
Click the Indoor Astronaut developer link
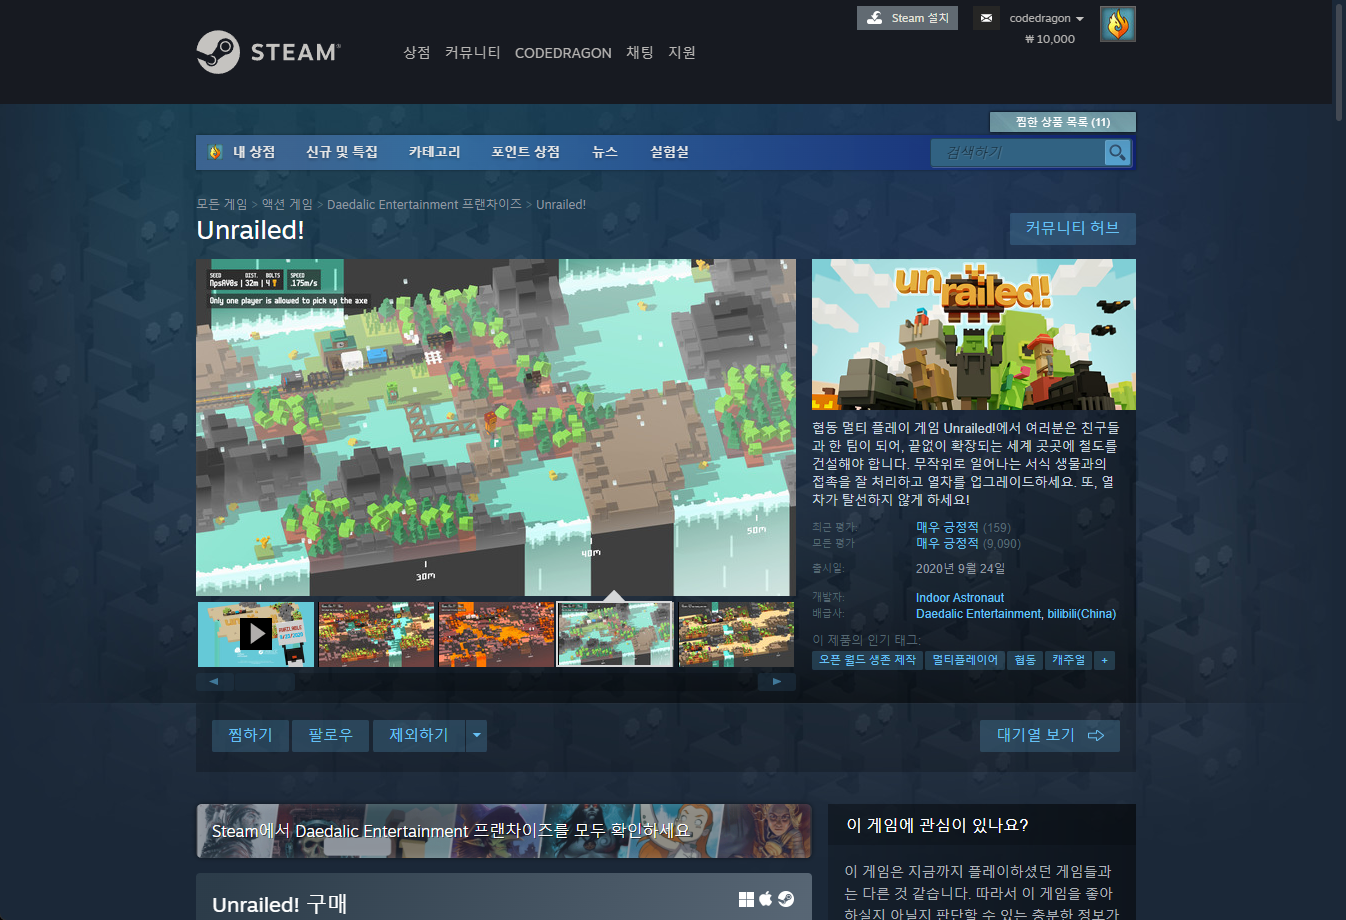pyautogui.click(x=960, y=598)
